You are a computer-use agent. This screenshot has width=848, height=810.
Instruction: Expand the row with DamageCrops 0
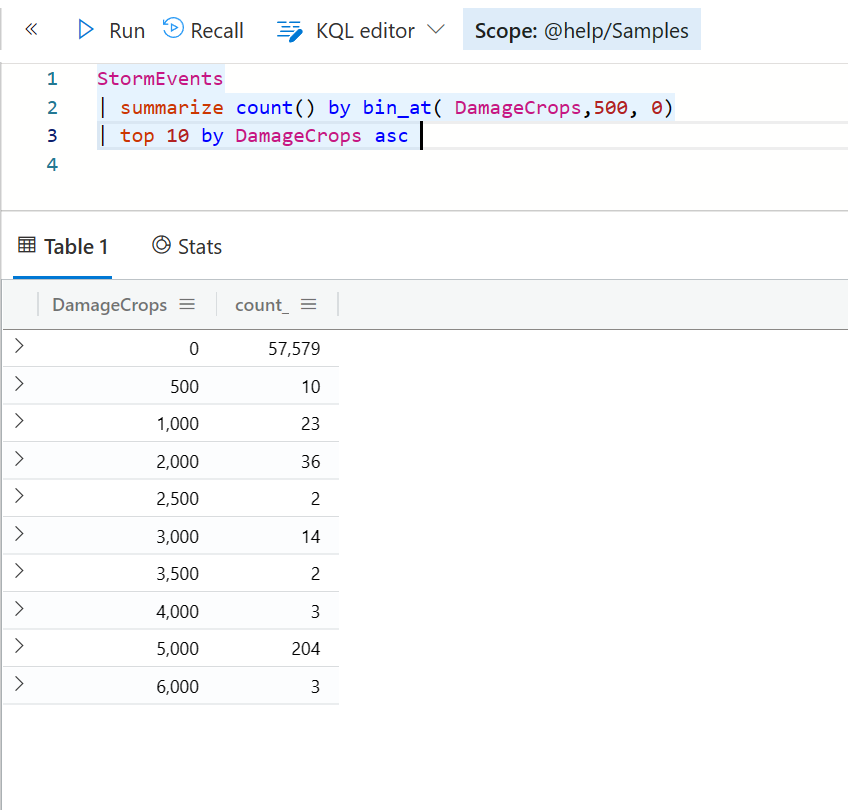coord(19,346)
